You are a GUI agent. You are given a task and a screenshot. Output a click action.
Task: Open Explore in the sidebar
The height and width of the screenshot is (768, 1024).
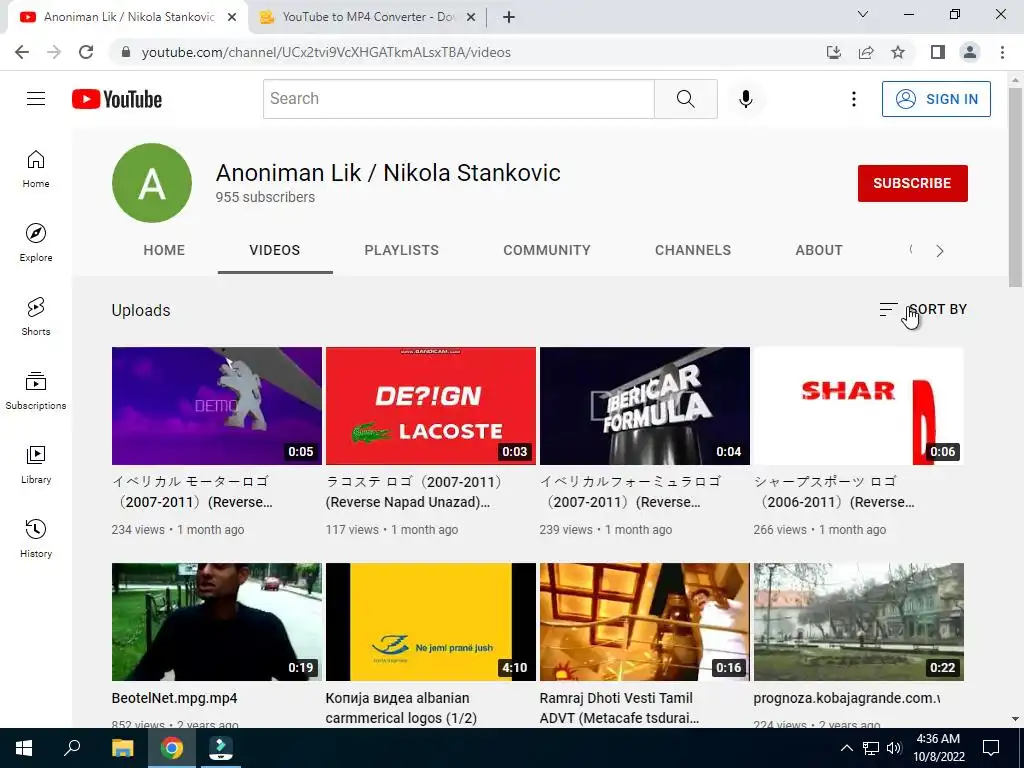pyautogui.click(x=36, y=243)
